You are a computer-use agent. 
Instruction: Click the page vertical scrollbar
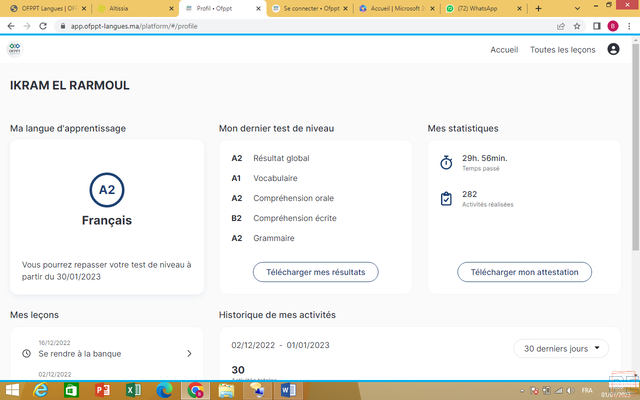[636, 147]
